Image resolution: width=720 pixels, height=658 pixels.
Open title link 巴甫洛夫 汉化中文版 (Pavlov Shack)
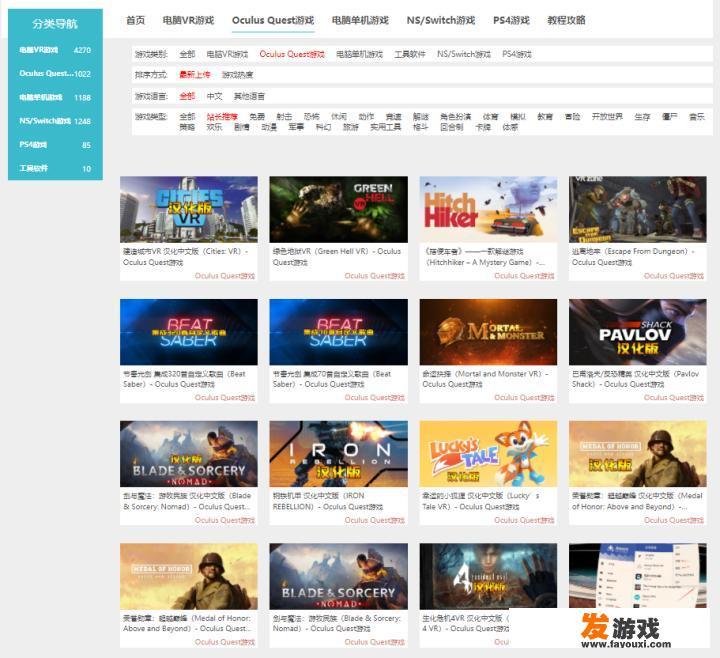tap(636, 379)
